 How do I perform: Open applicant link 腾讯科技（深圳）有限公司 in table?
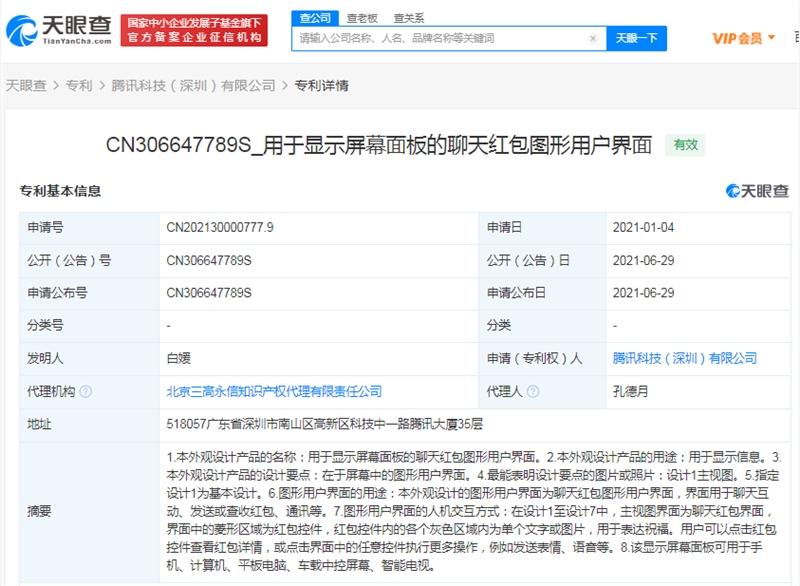(x=685, y=359)
